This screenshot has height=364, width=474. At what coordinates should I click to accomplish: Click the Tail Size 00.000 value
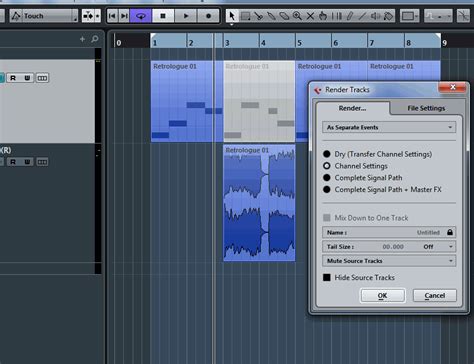[x=393, y=247]
